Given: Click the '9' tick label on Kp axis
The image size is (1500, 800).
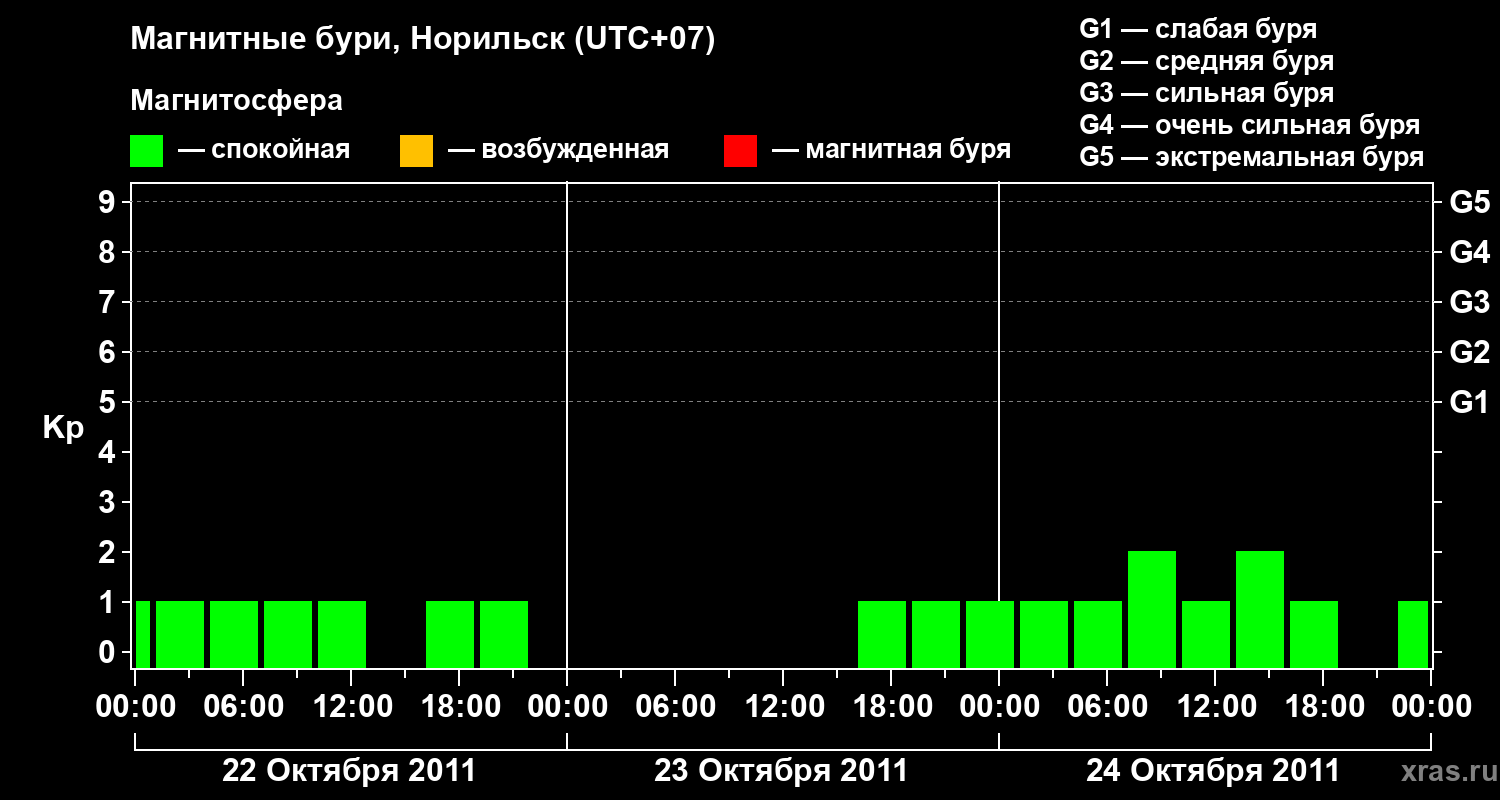Looking at the screenshot, I should (x=109, y=202).
